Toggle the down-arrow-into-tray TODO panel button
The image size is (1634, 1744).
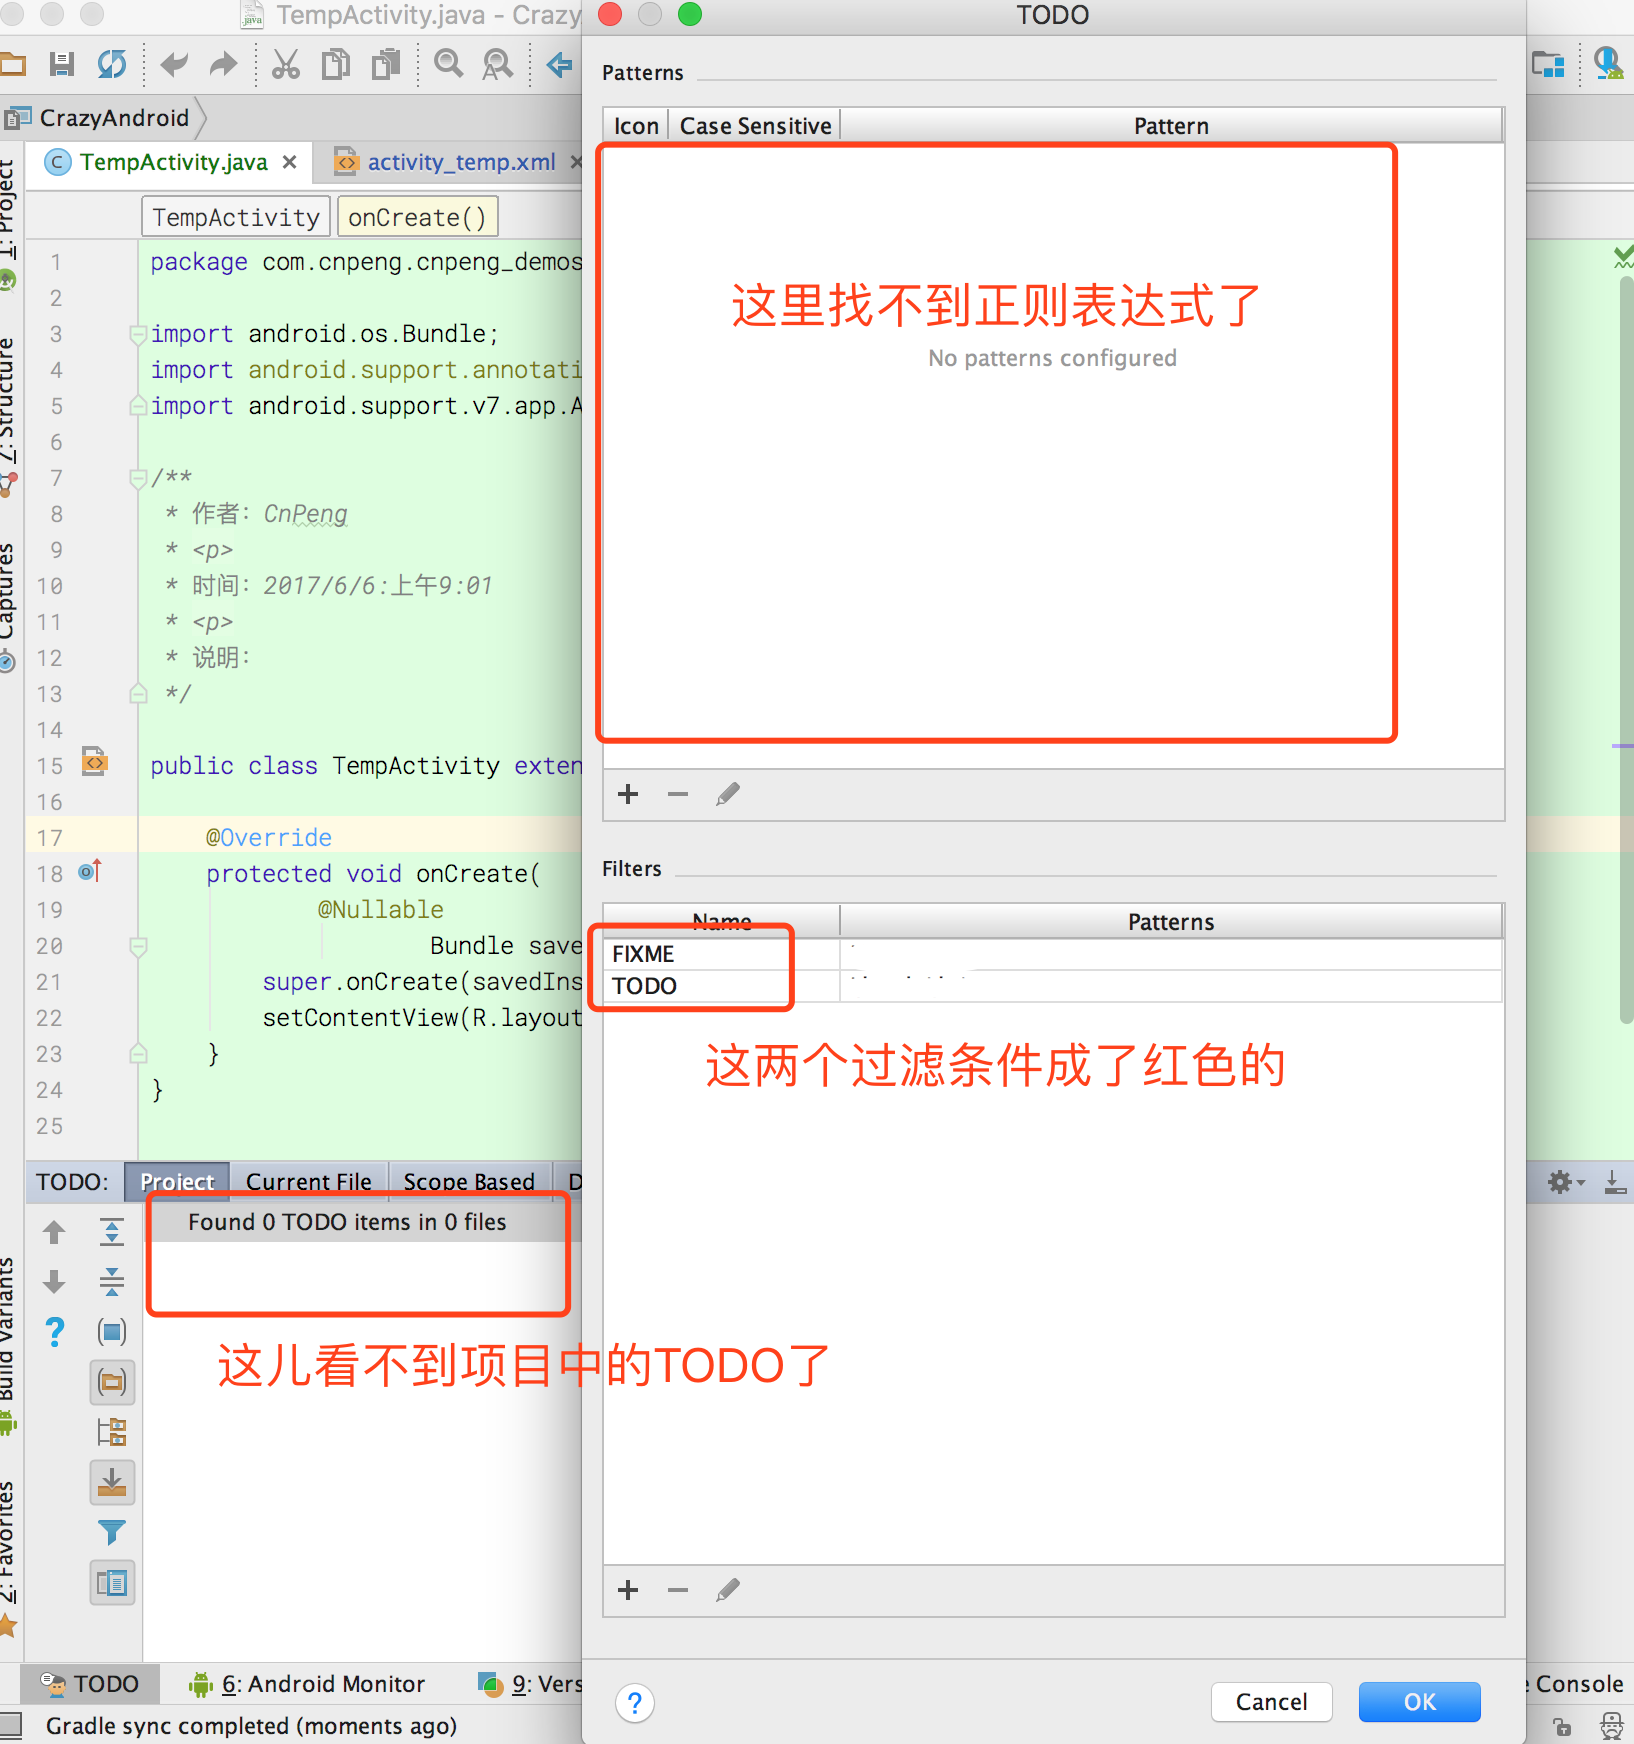(x=112, y=1482)
